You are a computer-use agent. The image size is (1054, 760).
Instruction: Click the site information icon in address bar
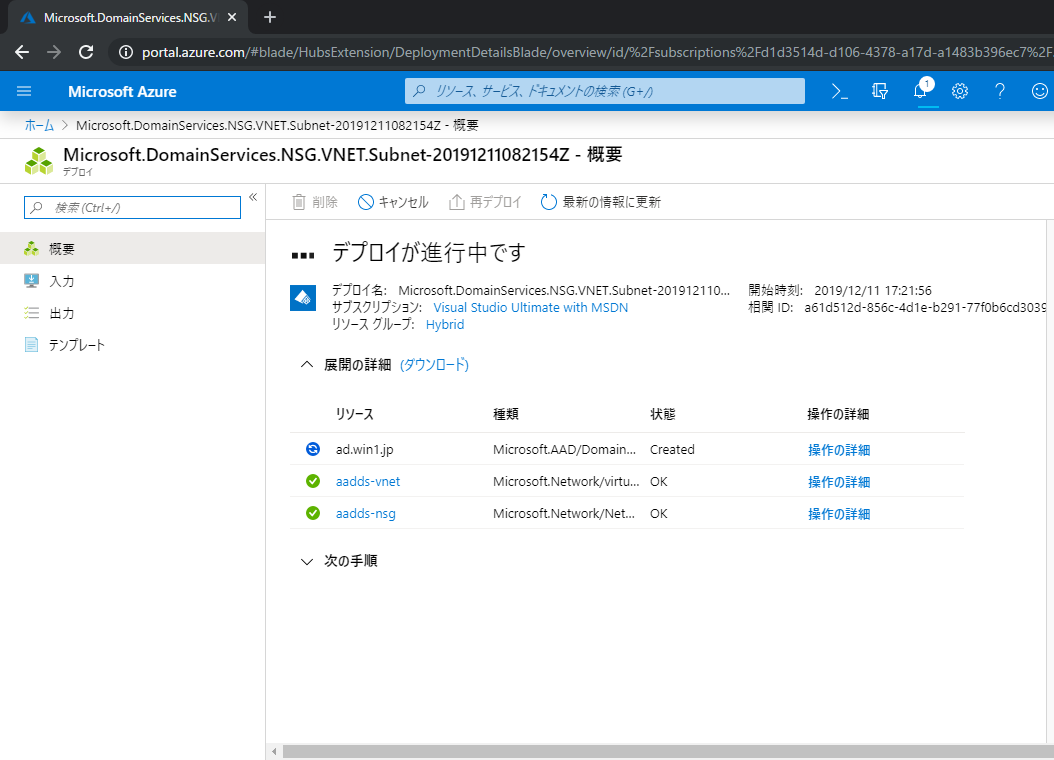click(x=126, y=52)
